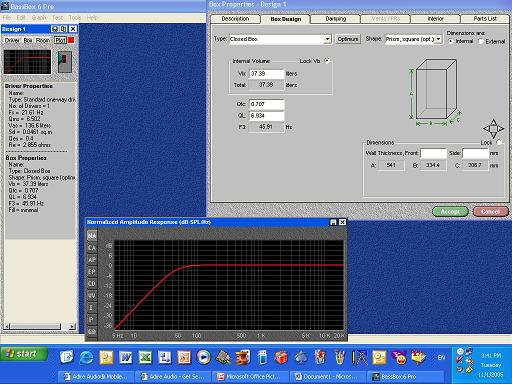Open the EP graph view
The height and width of the screenshot is (384, 512).
(x=92, y=272)
